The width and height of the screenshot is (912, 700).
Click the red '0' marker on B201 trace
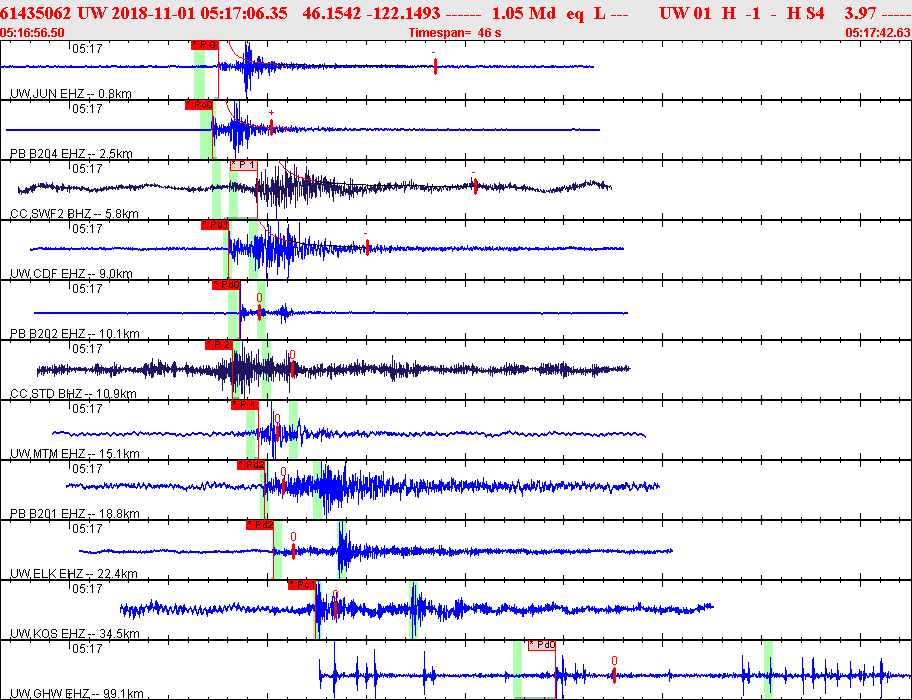pyautogui.click(x=283, y=485)
